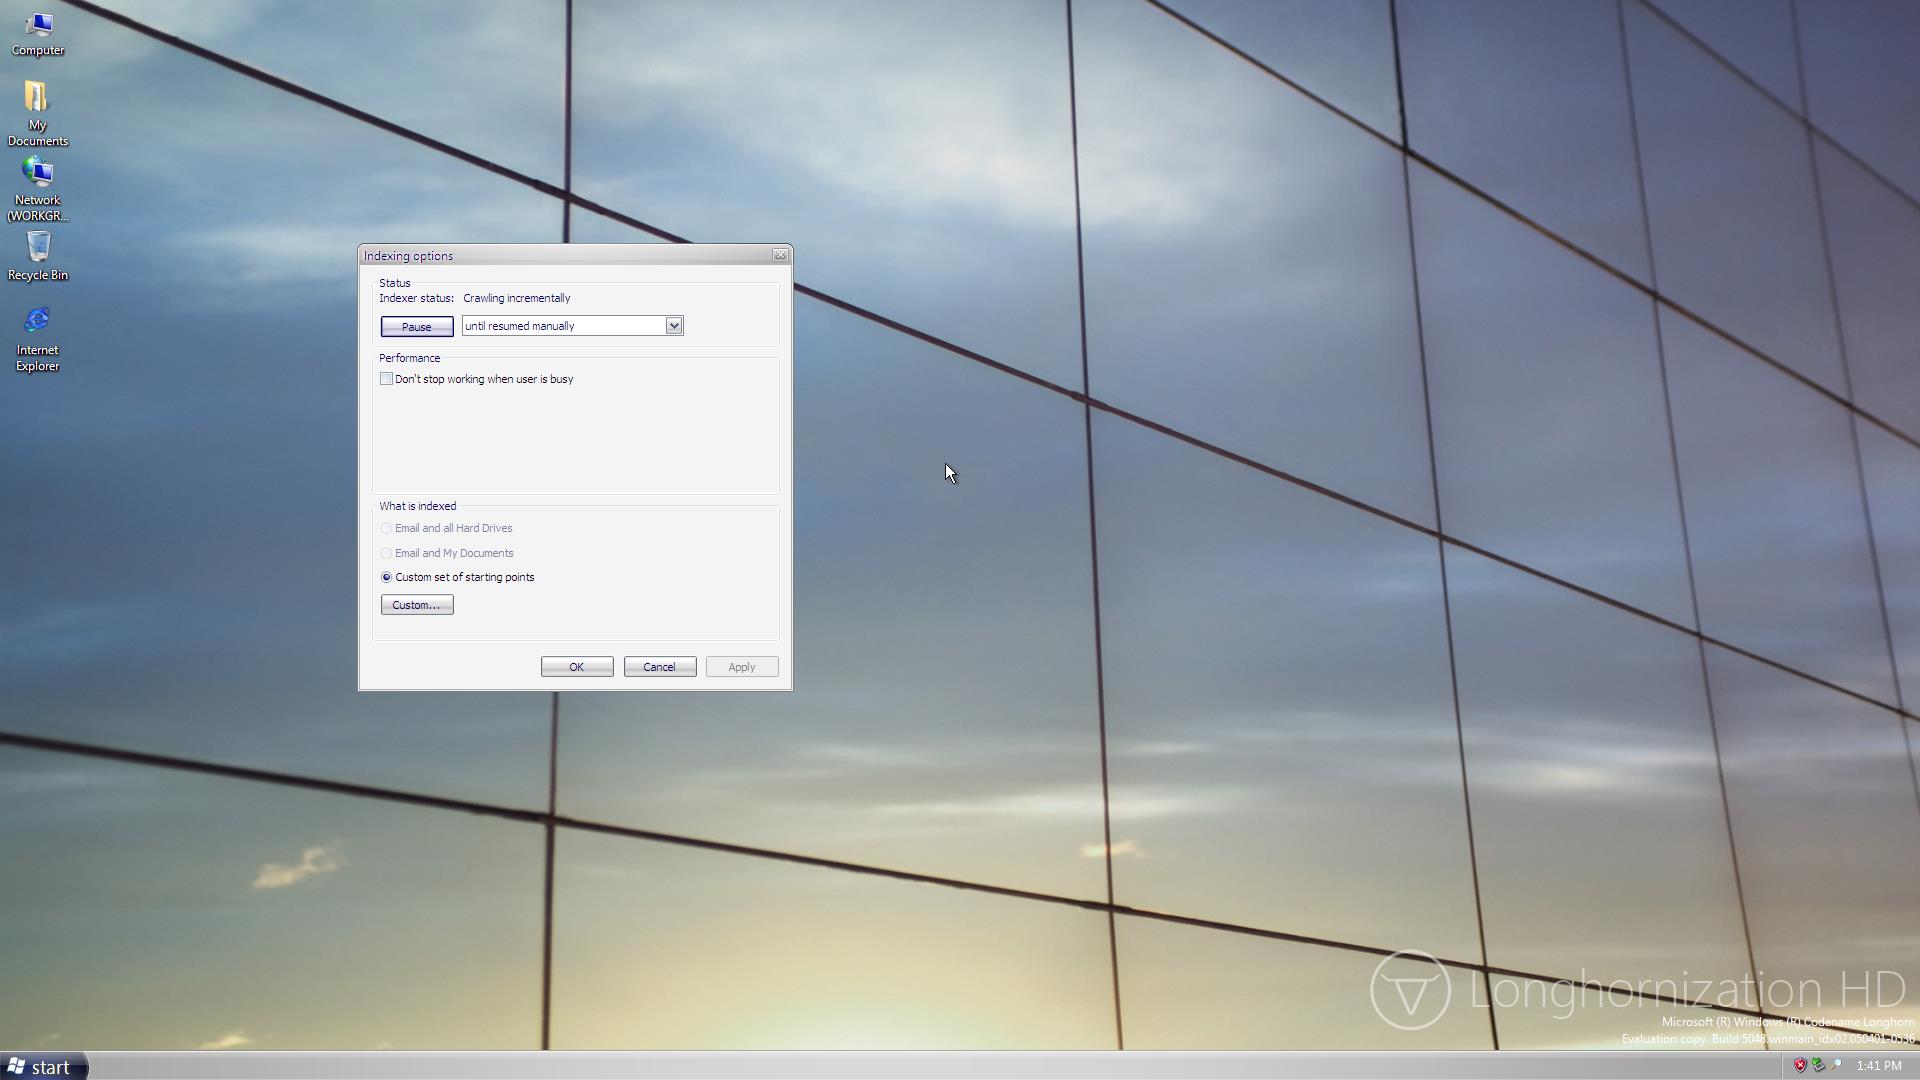Select Email and My Documents radio option
1920x1080 pixels.
click(x=386, y=553)
